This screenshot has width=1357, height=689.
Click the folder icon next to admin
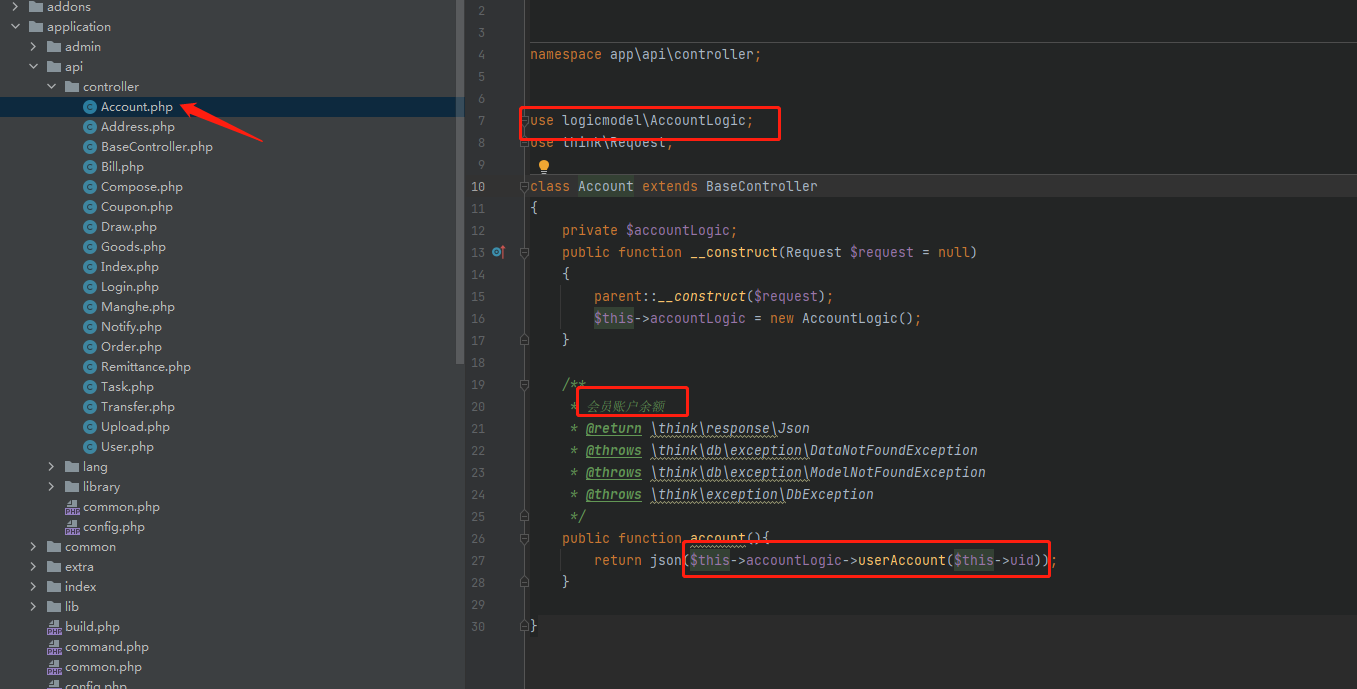click(x=54, y=47)
